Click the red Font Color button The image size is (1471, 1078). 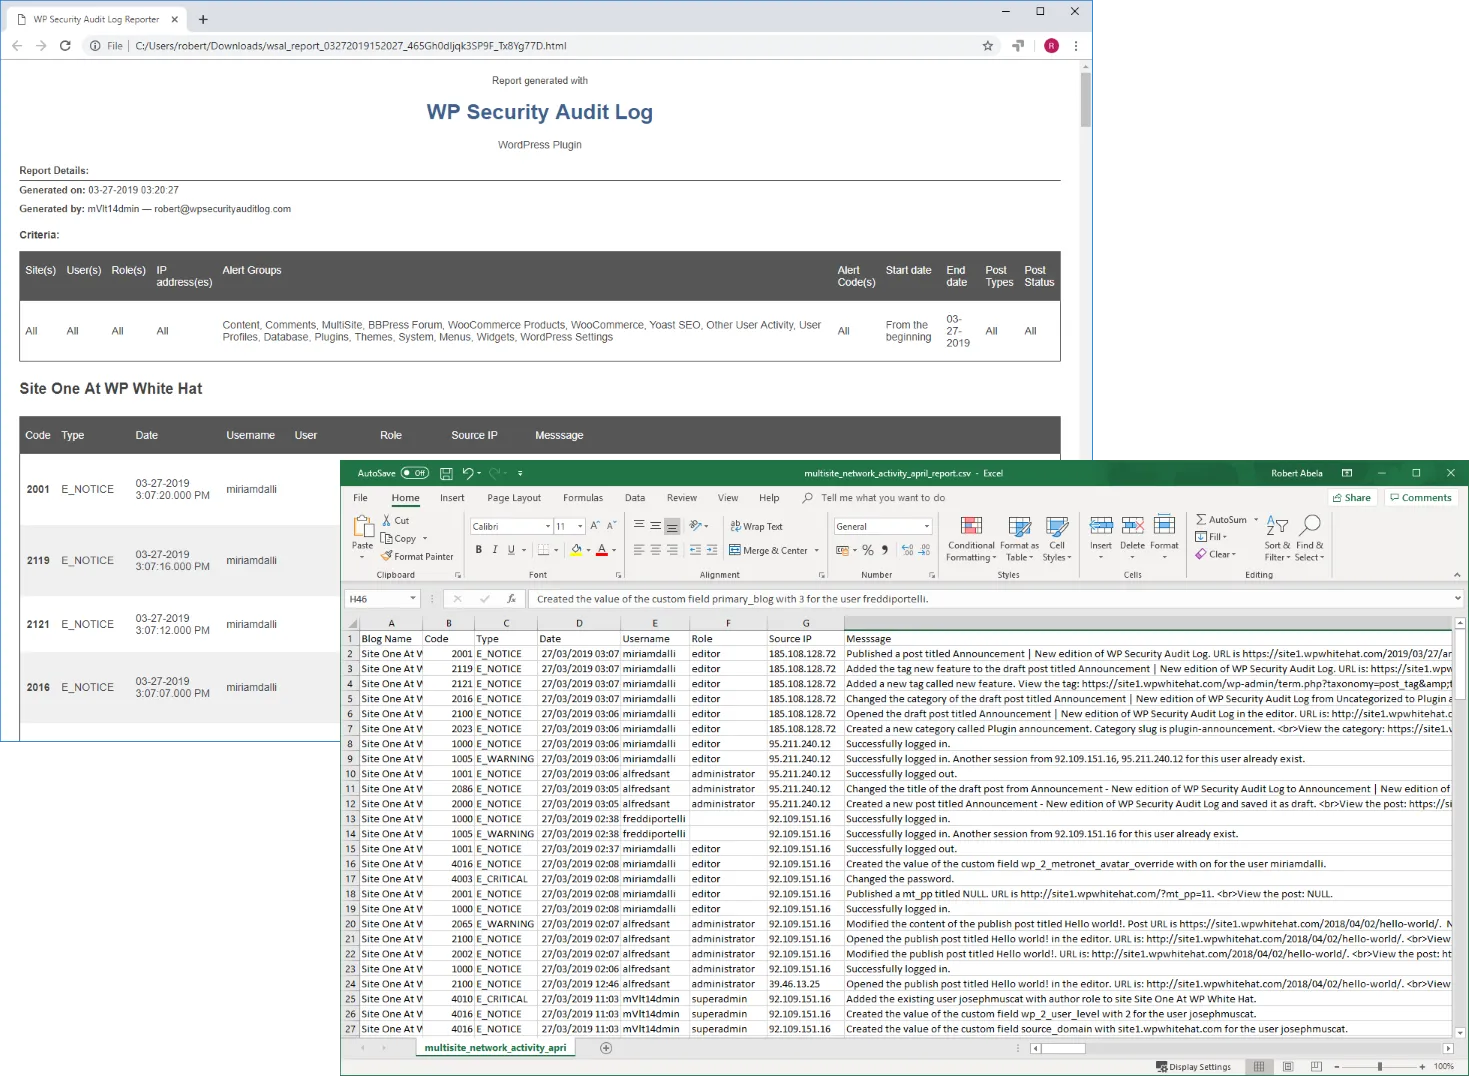(601, 551)
